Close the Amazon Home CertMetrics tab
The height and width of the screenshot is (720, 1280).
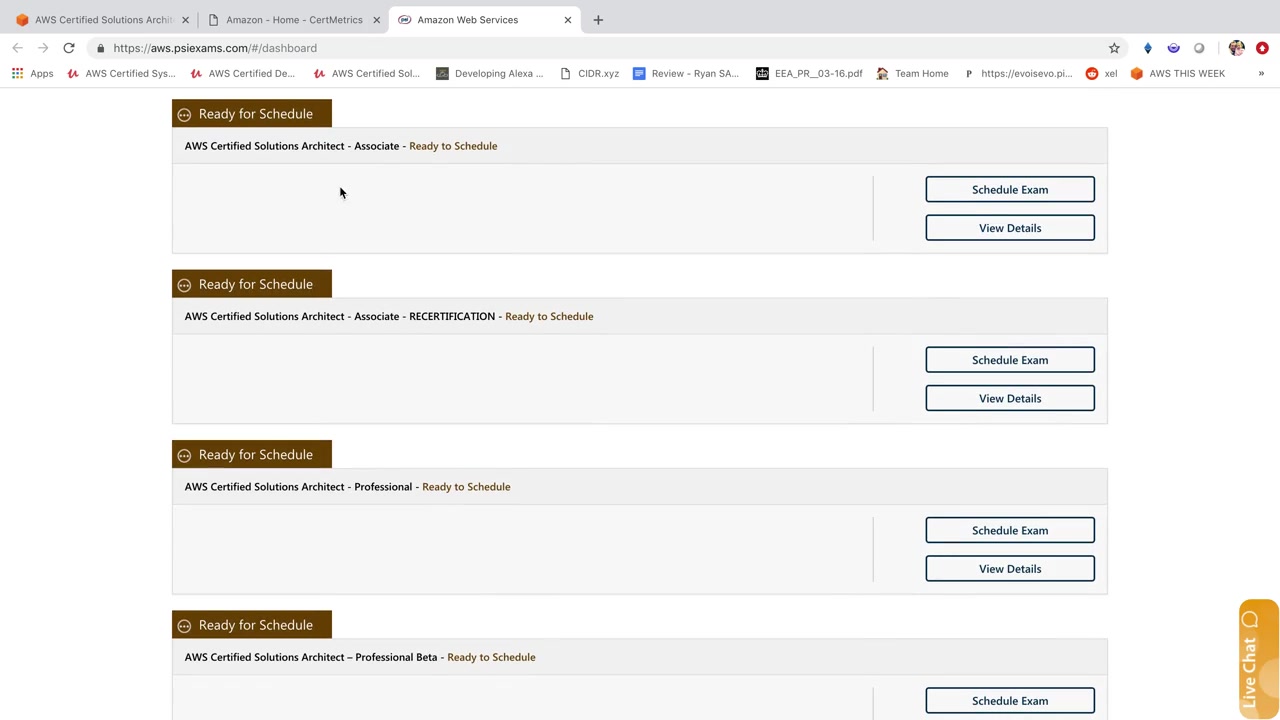(376, 20)
